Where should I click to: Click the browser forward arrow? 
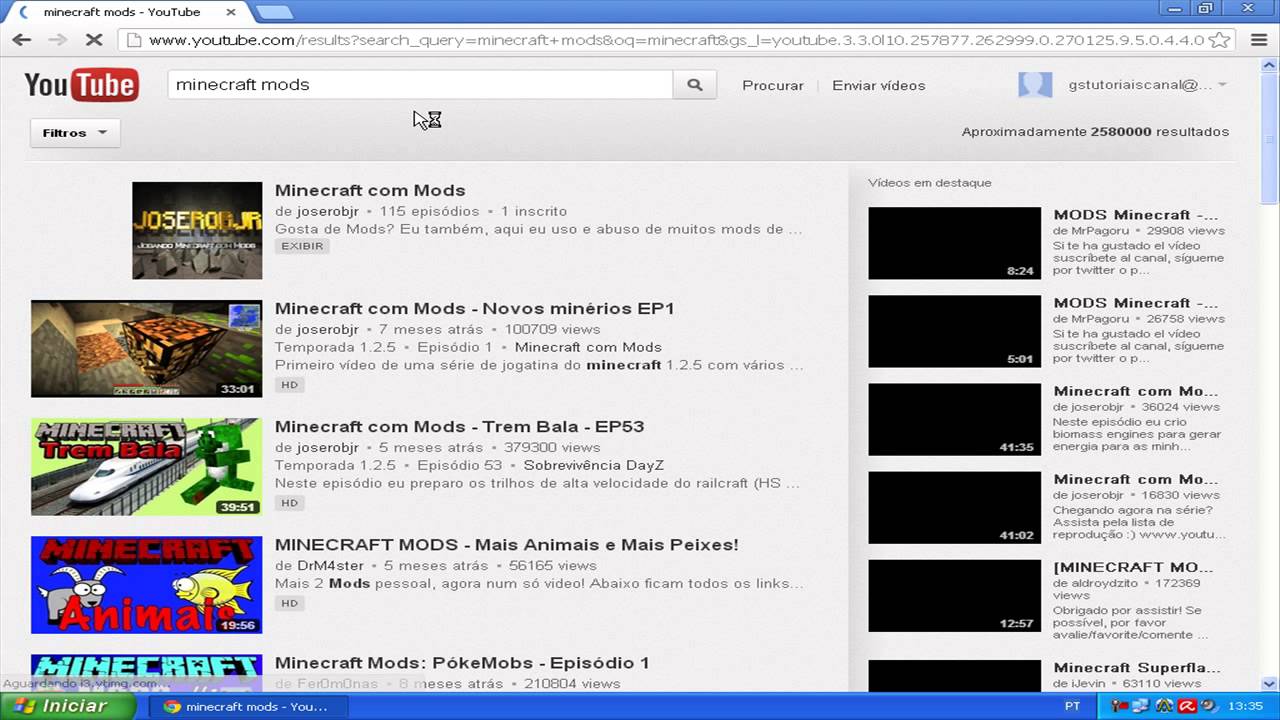point(58,40)
